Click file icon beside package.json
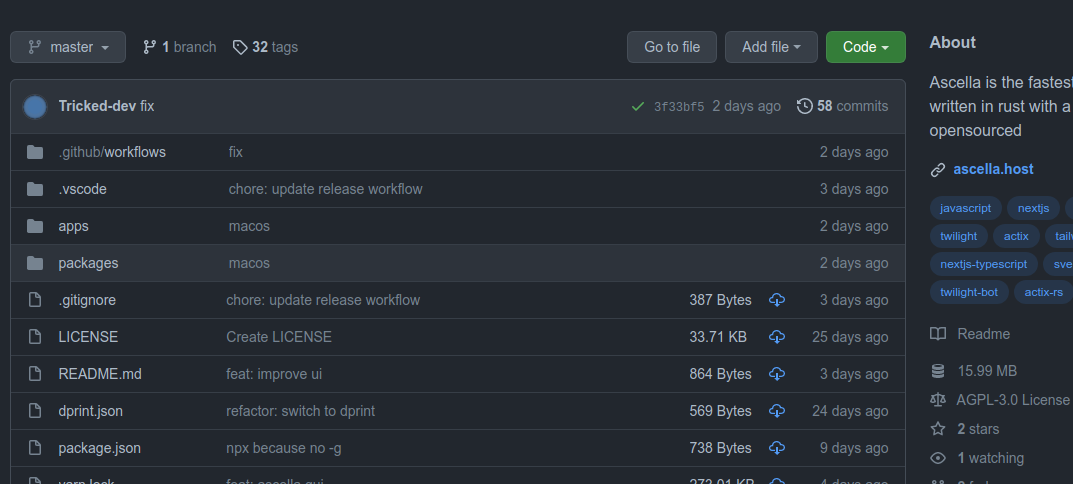 (x=35, y=448)
